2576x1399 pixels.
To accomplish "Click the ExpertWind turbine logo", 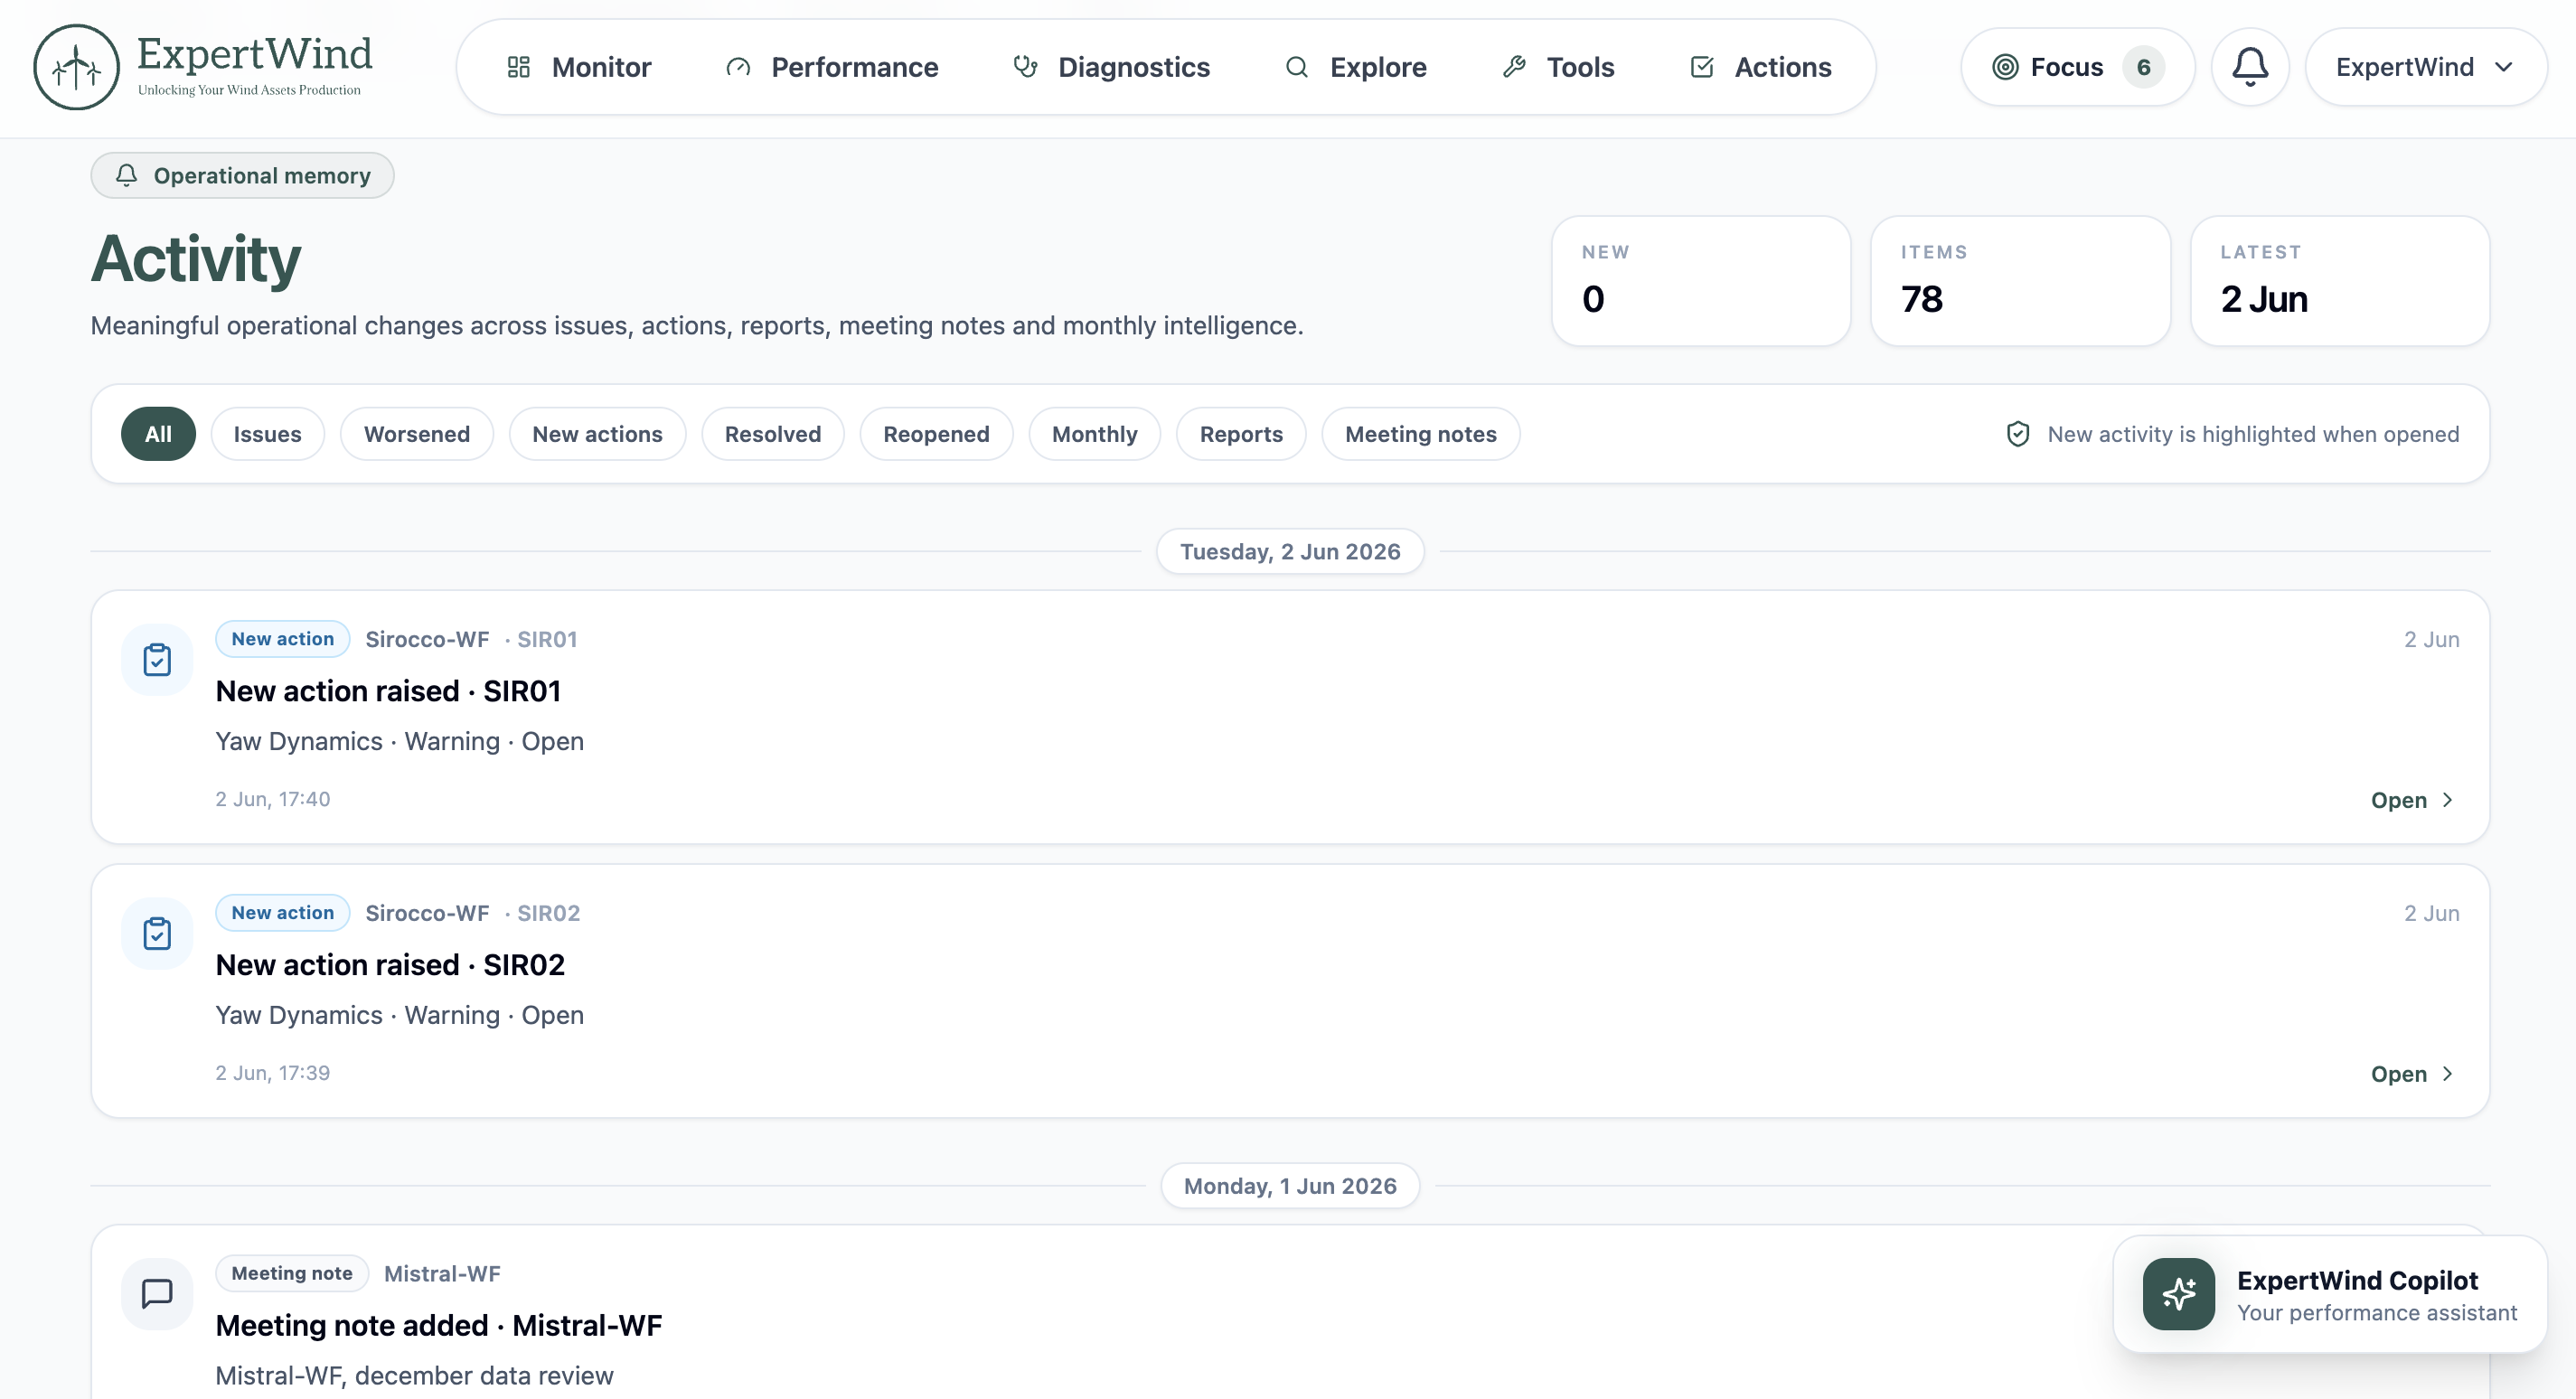I will (x=76, y=67).
